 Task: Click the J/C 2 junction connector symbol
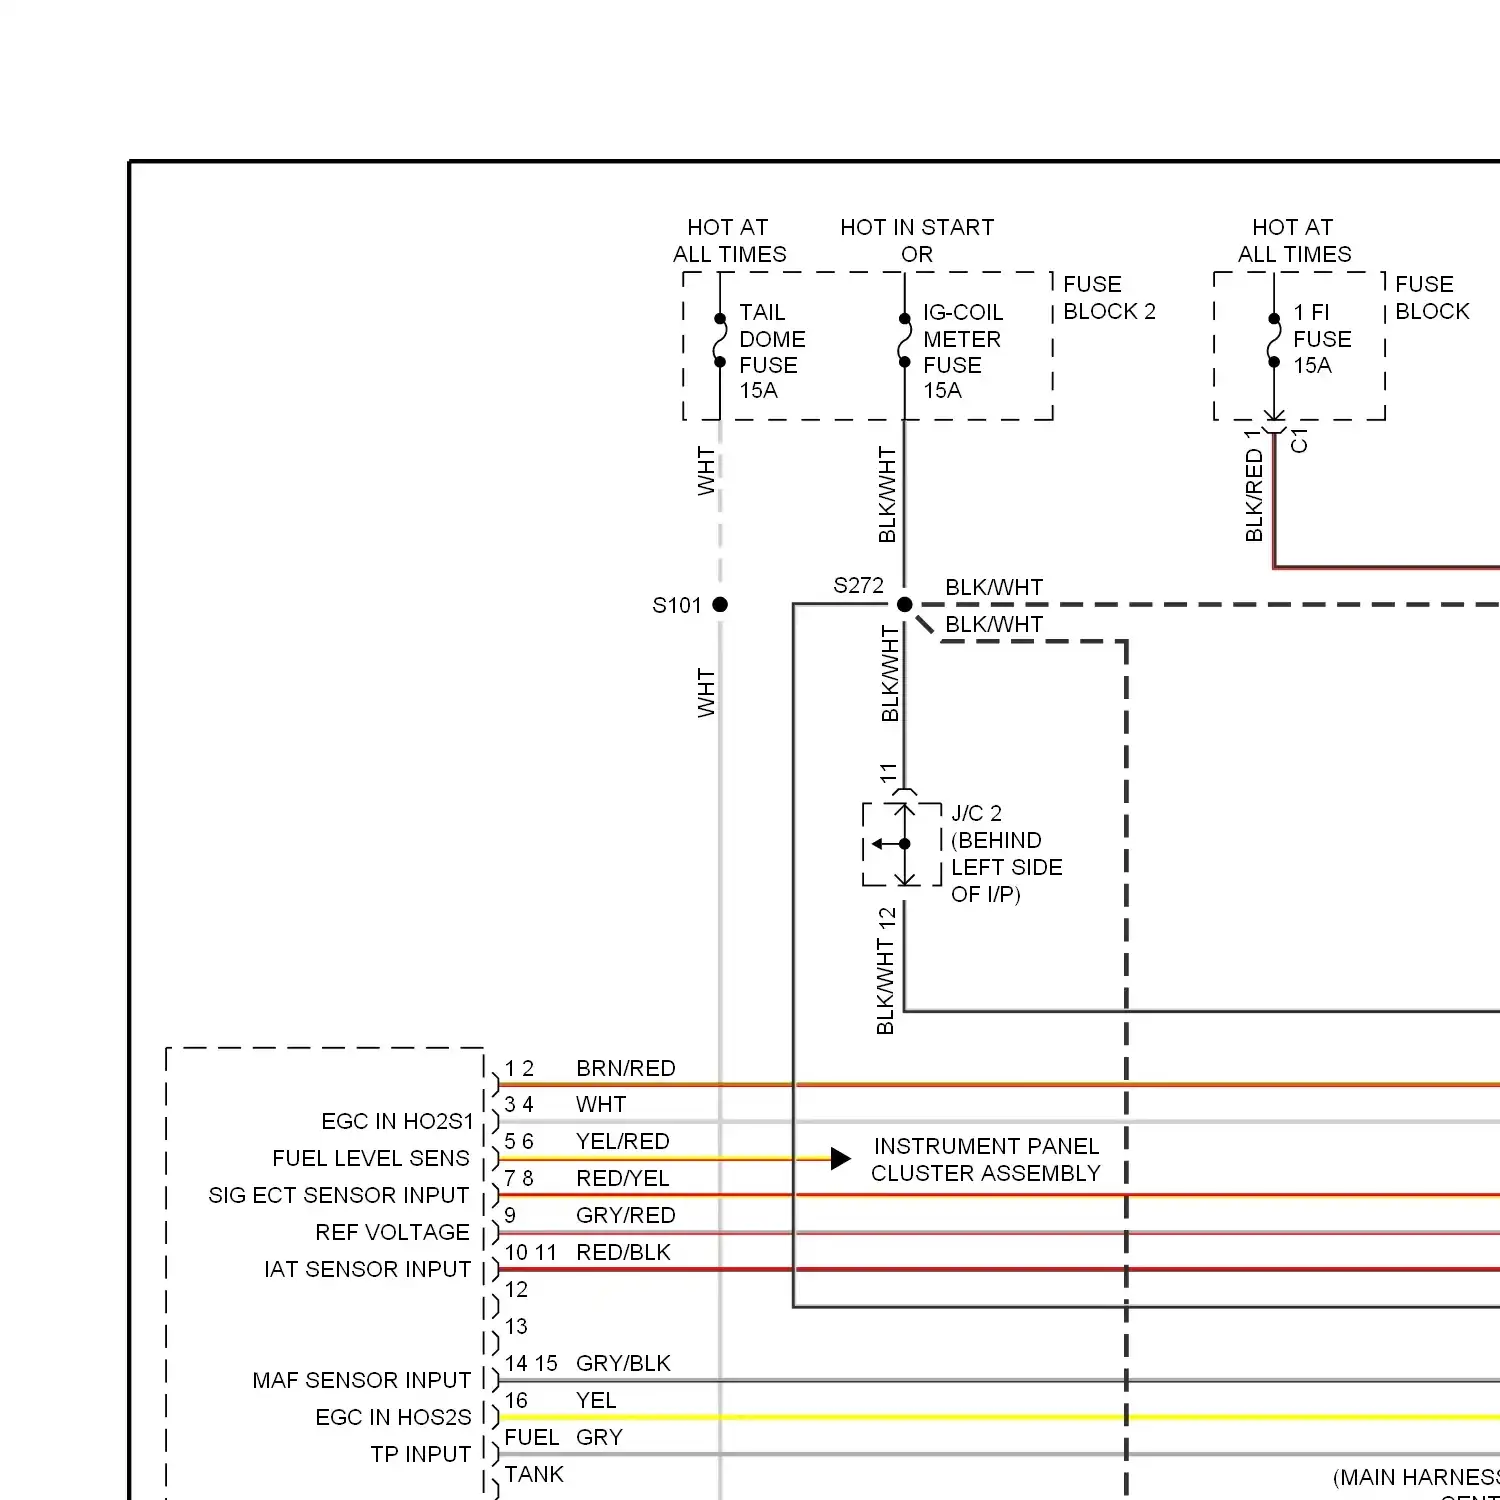click(x=903, y=844)
